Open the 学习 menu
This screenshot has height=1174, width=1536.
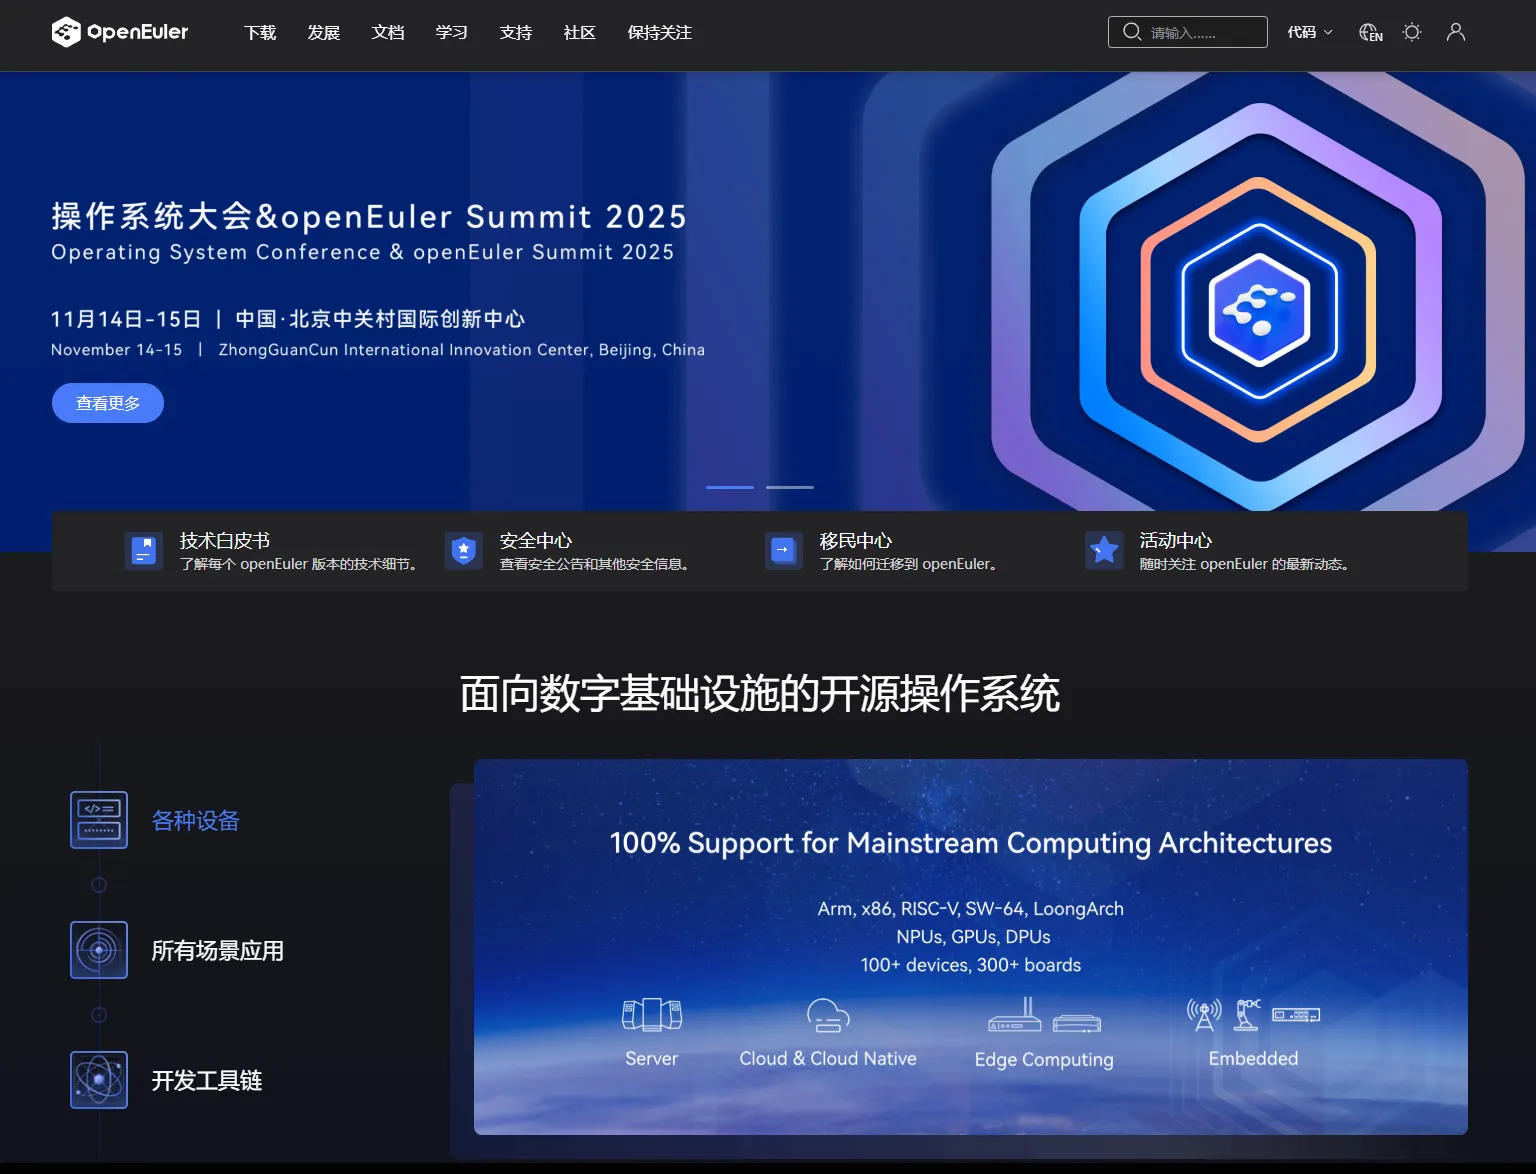(x=452, y=33)
